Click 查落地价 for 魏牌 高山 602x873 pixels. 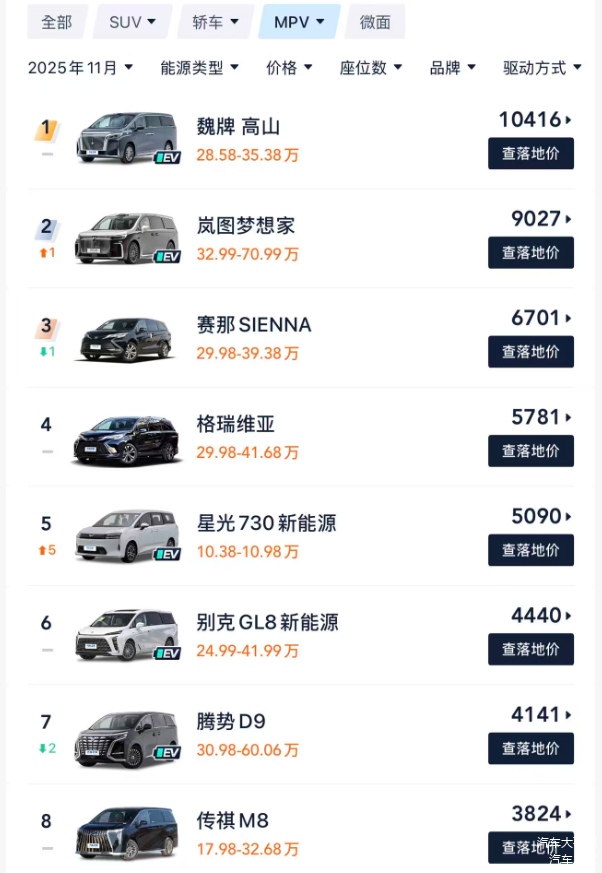[531, 154]
